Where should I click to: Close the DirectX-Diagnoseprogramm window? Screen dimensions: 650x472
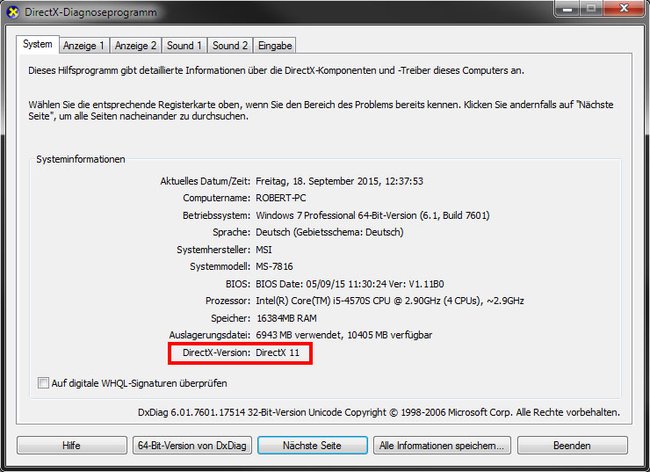tap(623, 8)
